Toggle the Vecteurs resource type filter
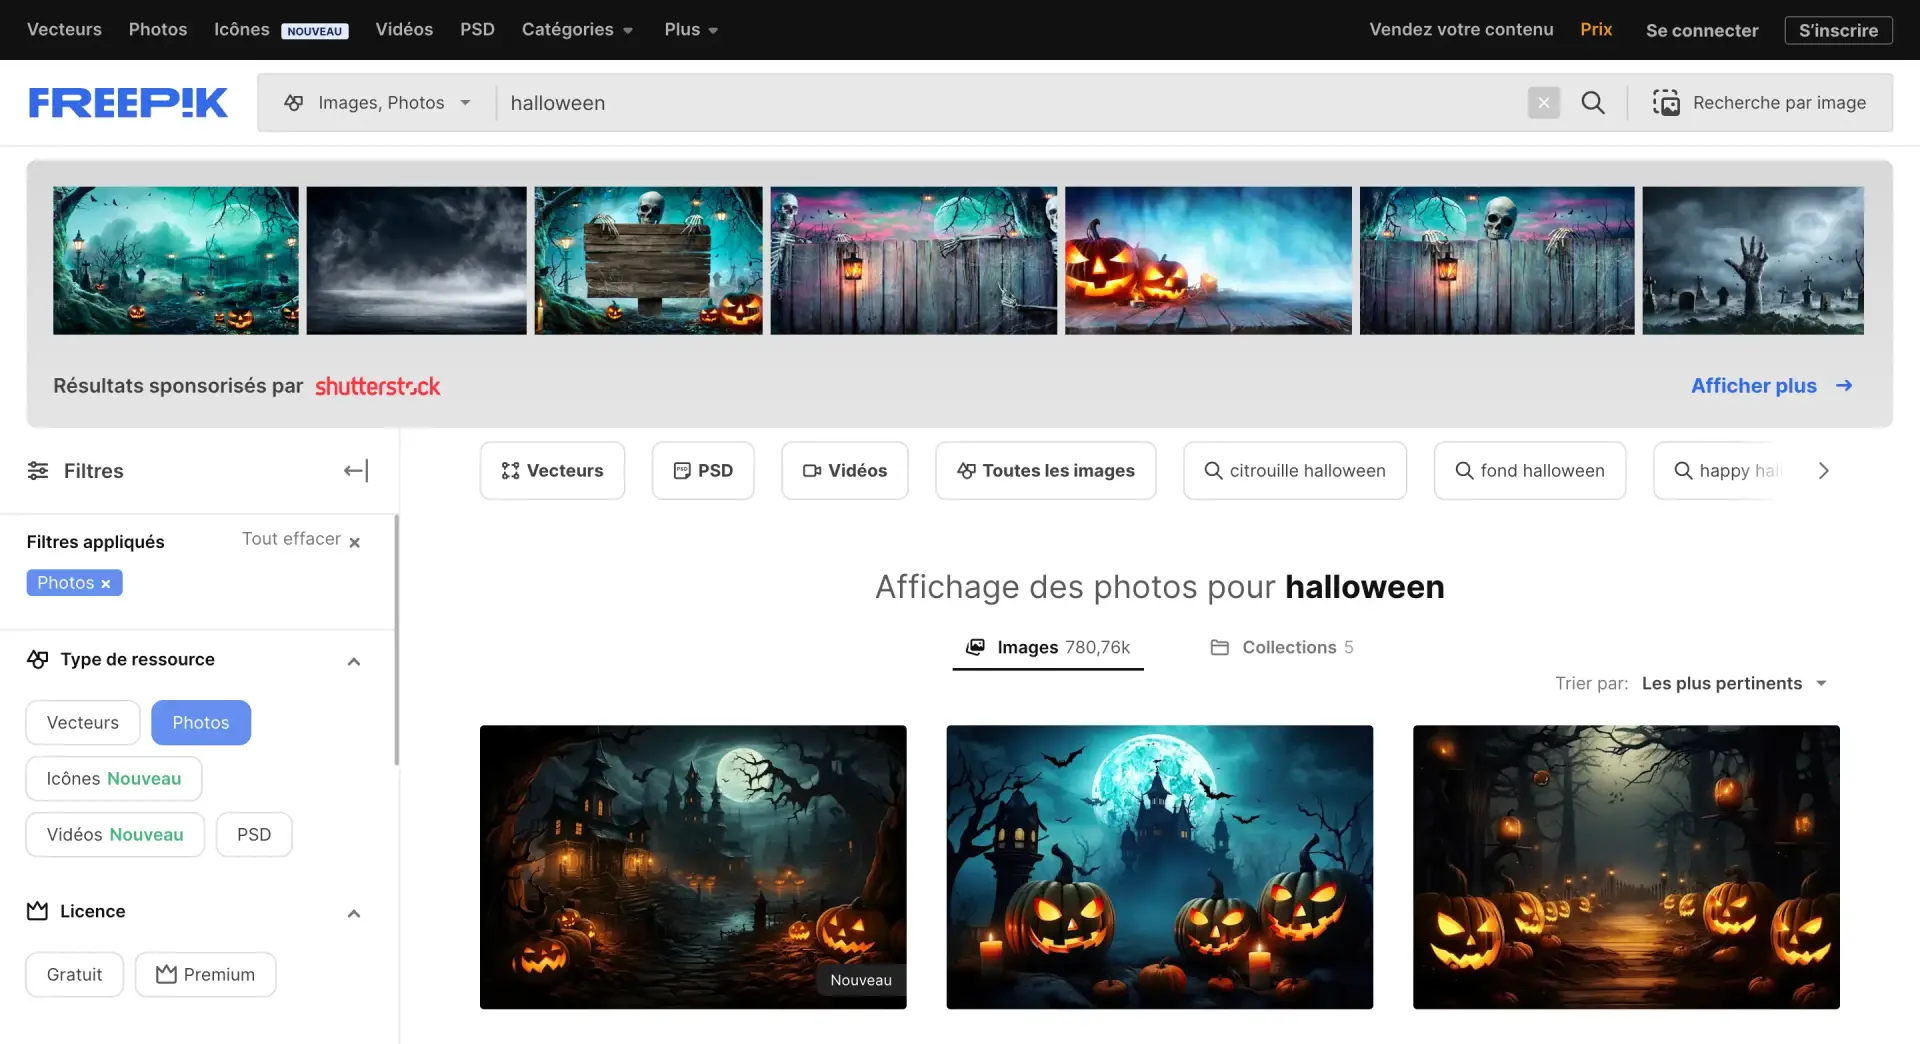The height and width of the screenshot is (1044, 1920). pos(83,723)
